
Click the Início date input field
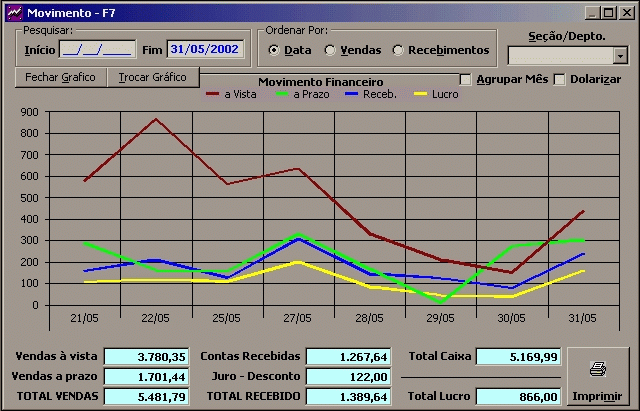[97, 49]
